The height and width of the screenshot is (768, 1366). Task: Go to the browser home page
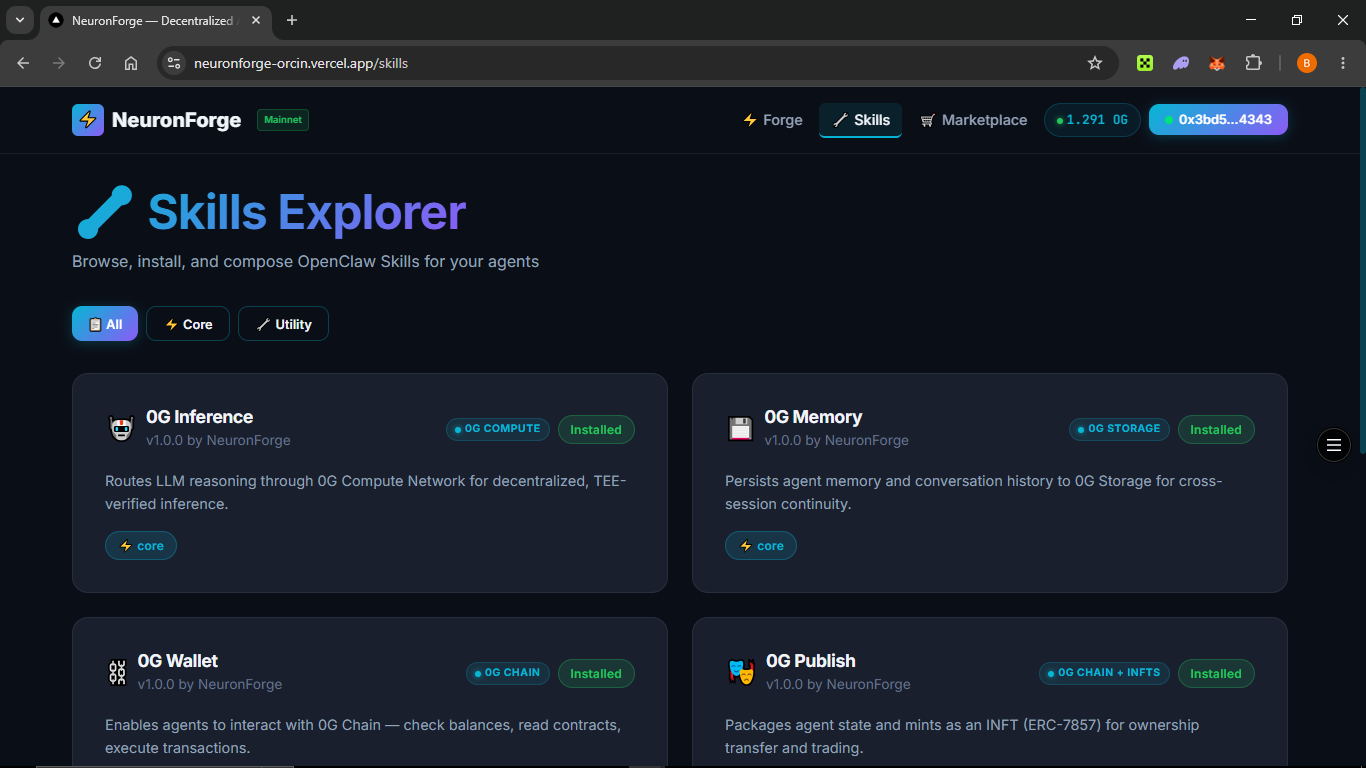pos(131,63)
